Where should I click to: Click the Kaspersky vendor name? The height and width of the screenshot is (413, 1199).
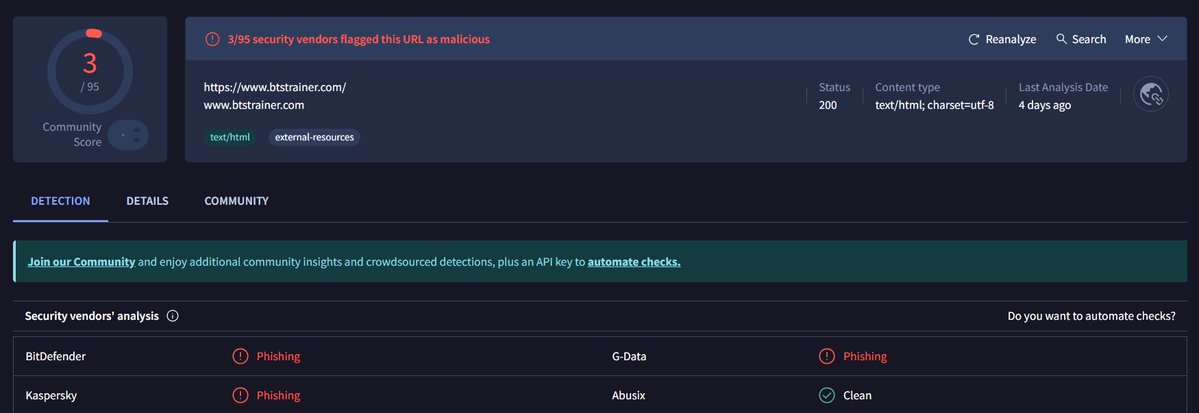[x=51, y=395]
